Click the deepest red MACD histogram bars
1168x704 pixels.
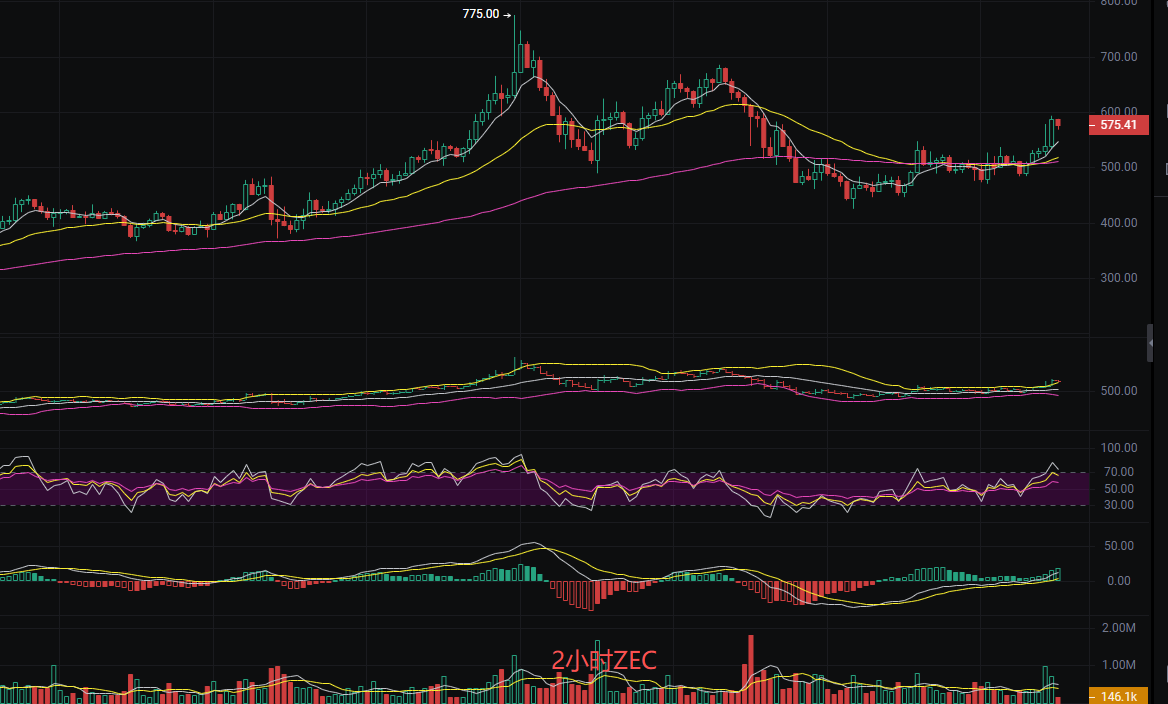coord(592,595)
